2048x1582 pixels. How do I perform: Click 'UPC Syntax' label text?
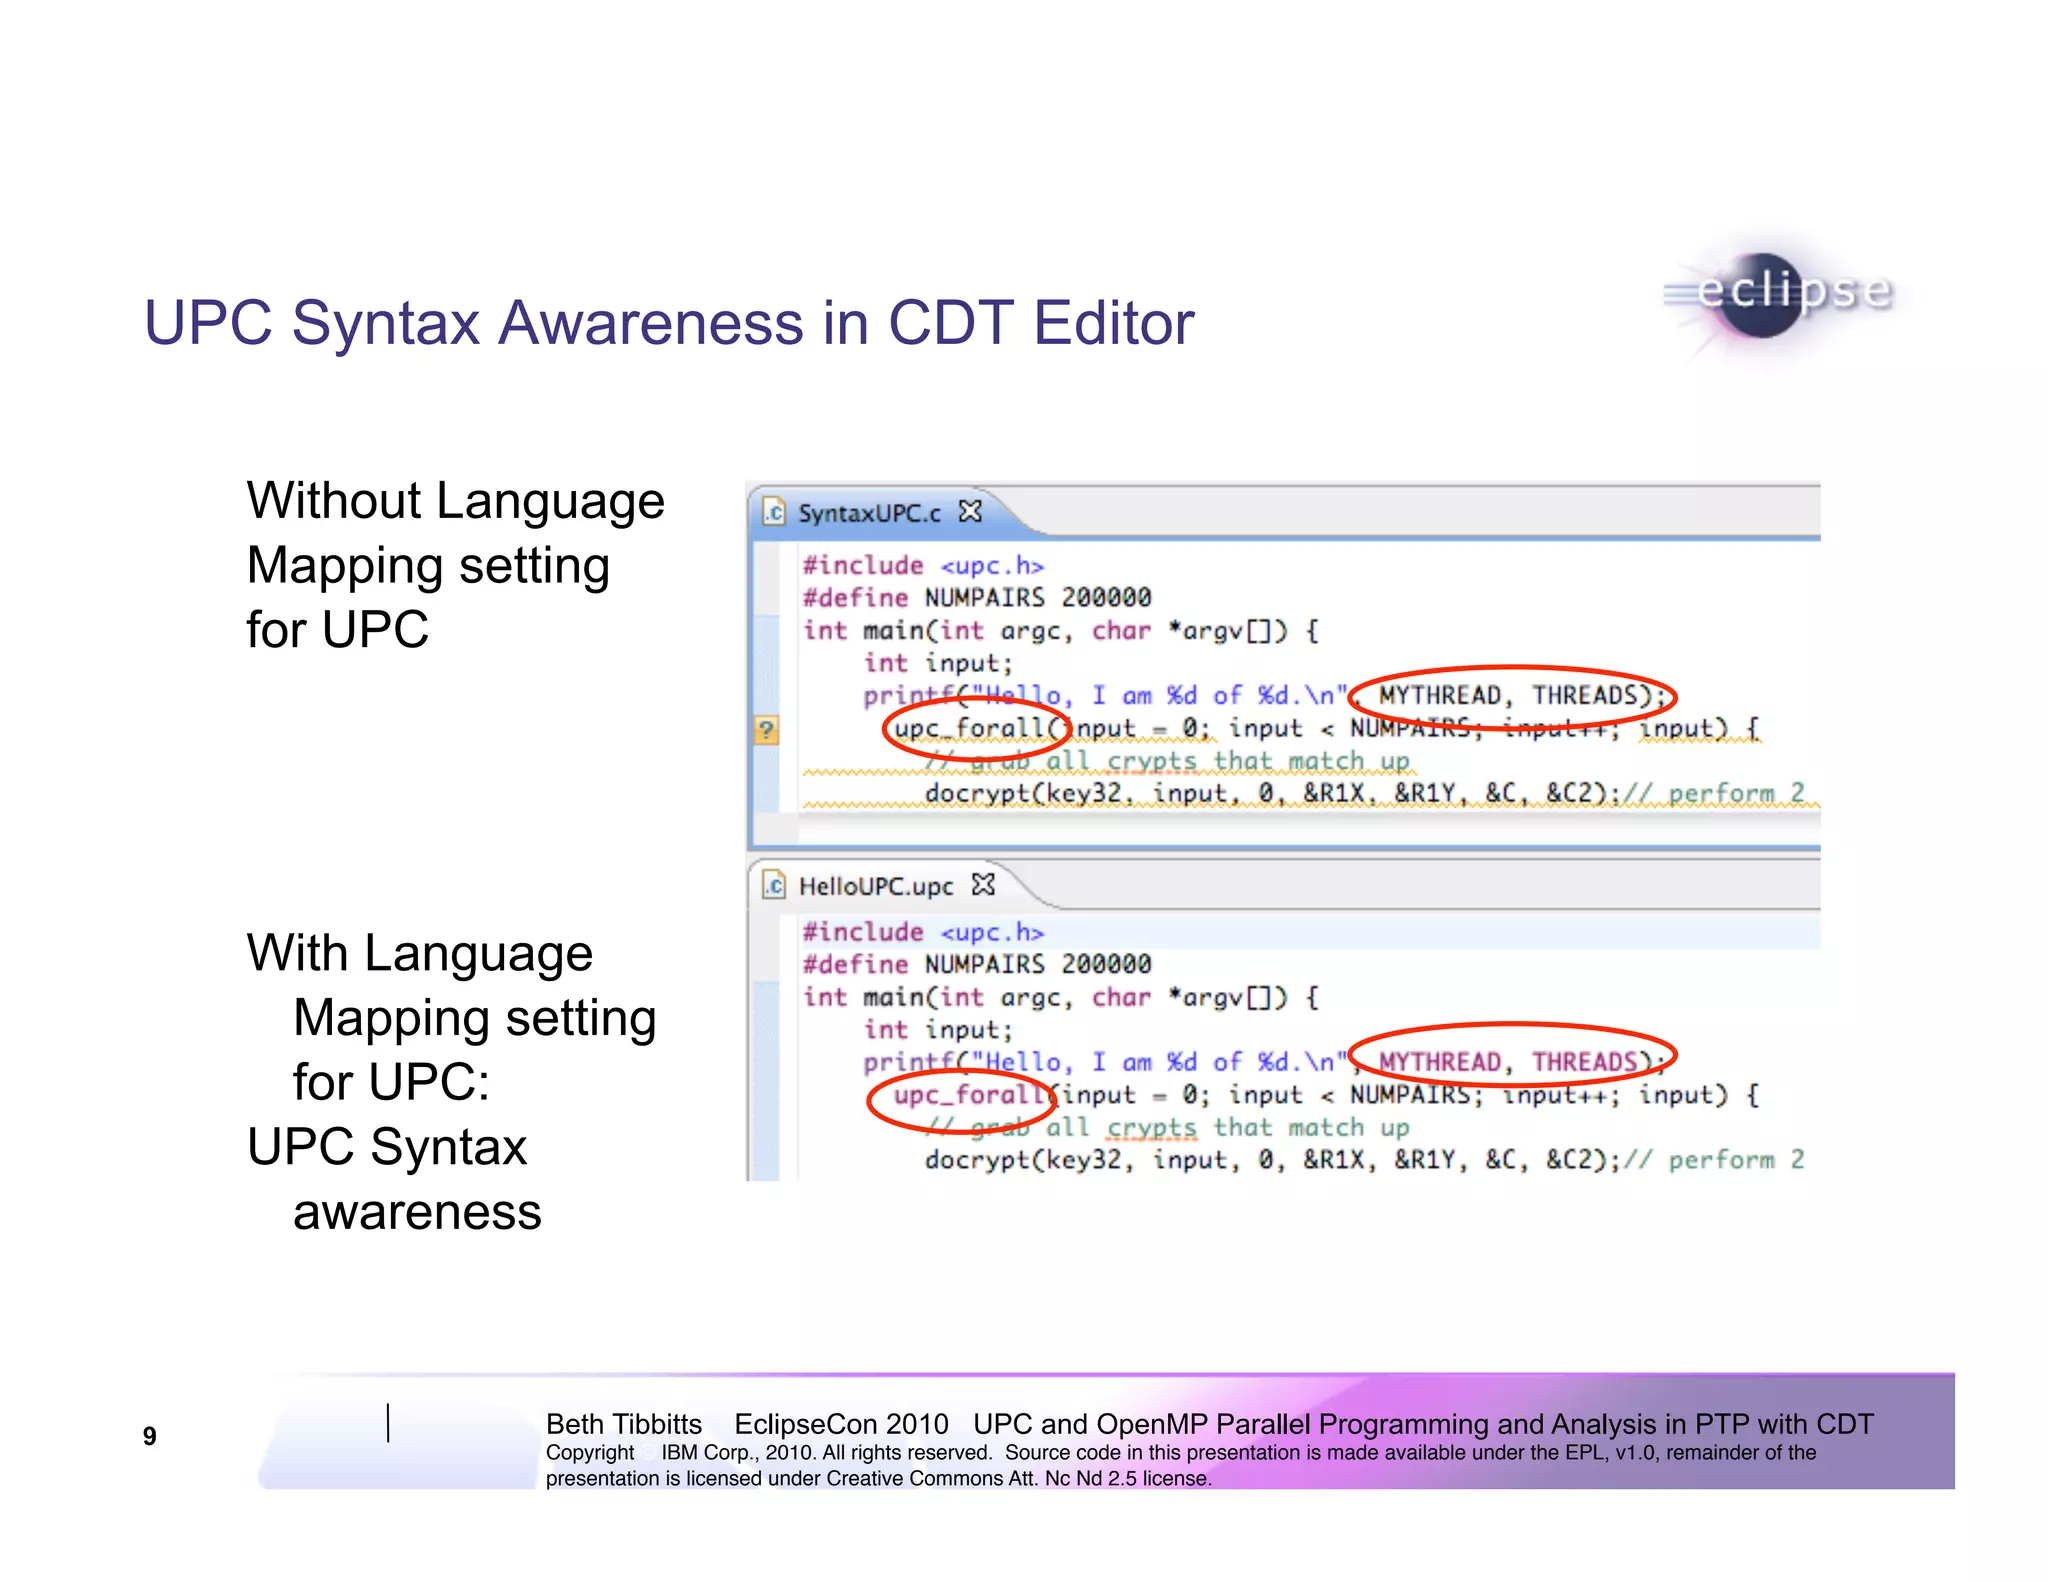coord(387,1147)
